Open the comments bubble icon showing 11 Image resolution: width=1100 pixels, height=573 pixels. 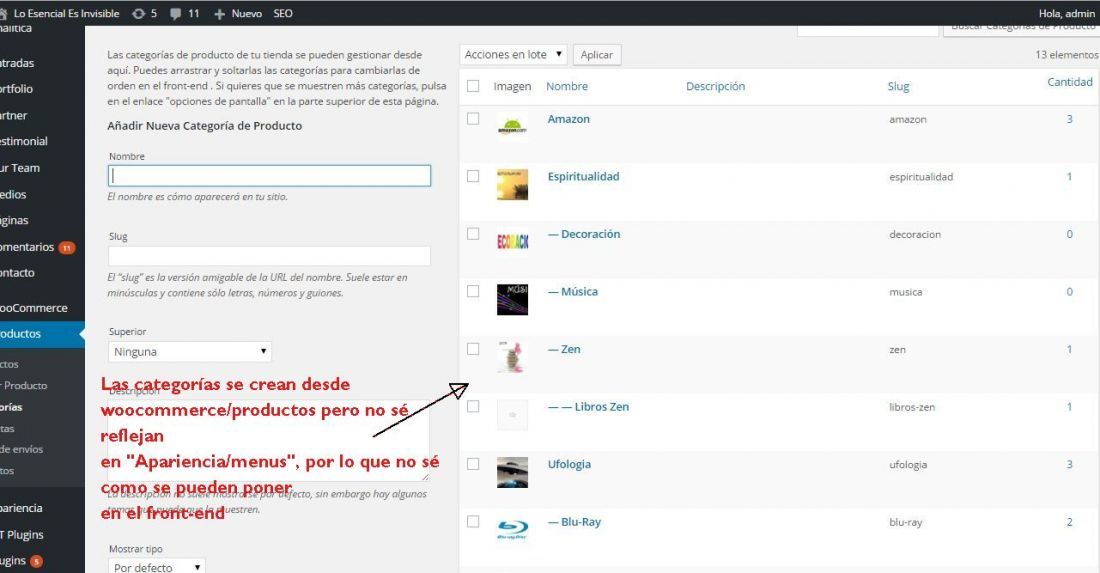pyautogui.click(x=175, y=13)
